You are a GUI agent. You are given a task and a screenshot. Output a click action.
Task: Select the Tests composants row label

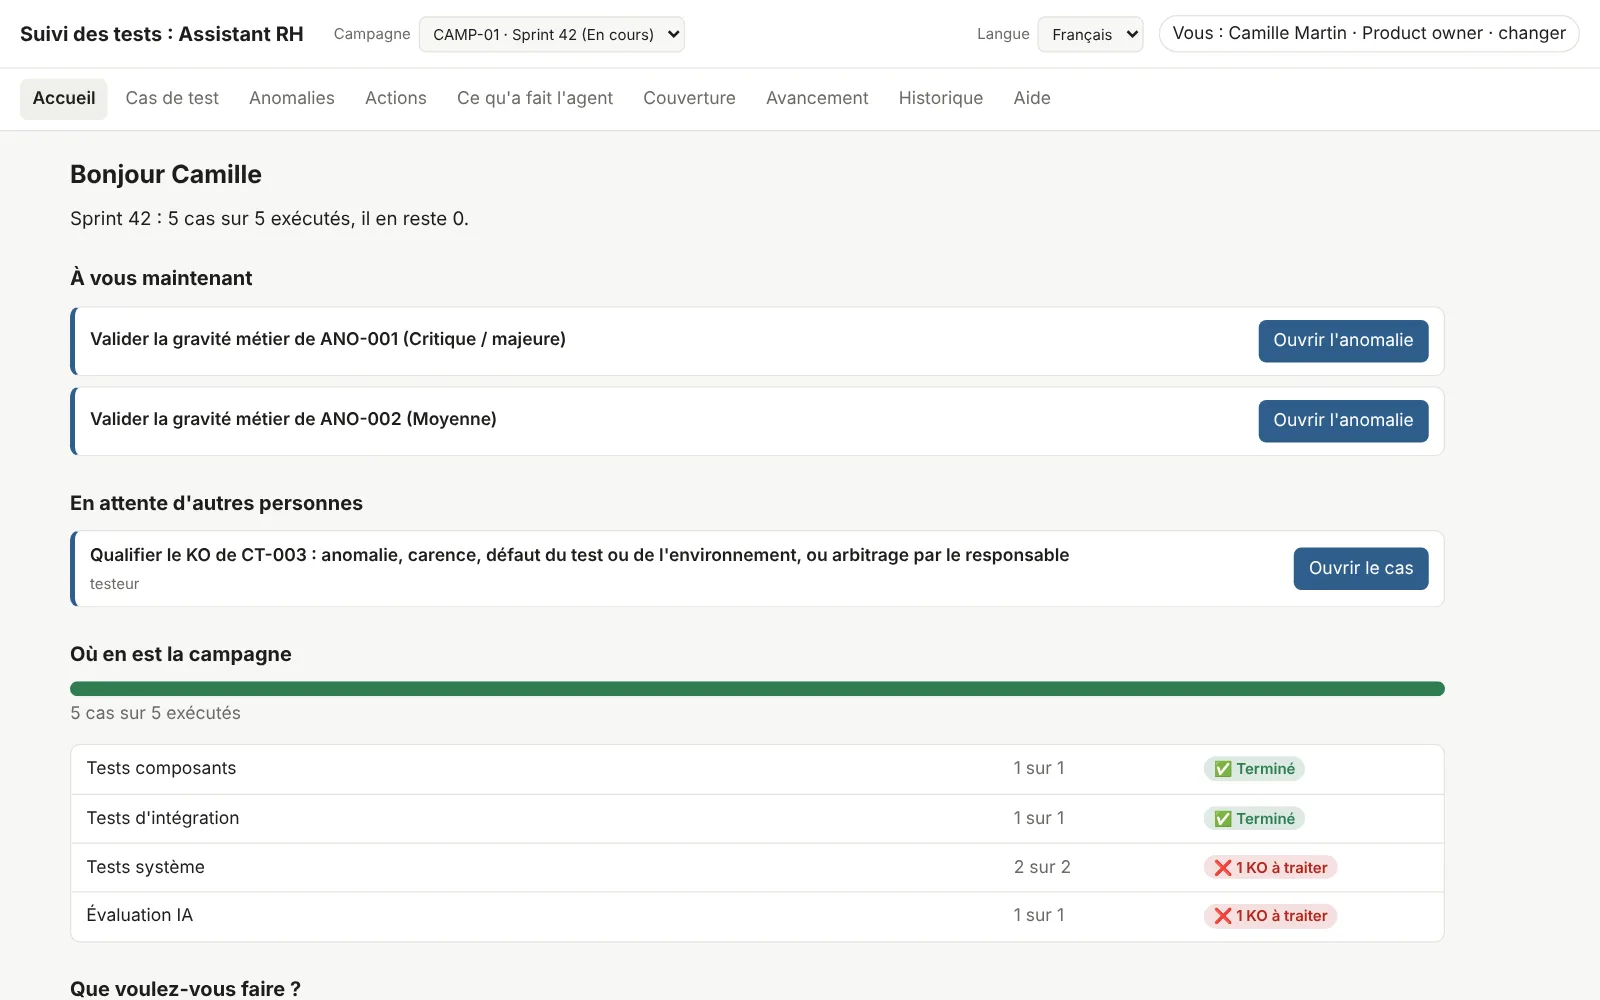coord(161,768)
